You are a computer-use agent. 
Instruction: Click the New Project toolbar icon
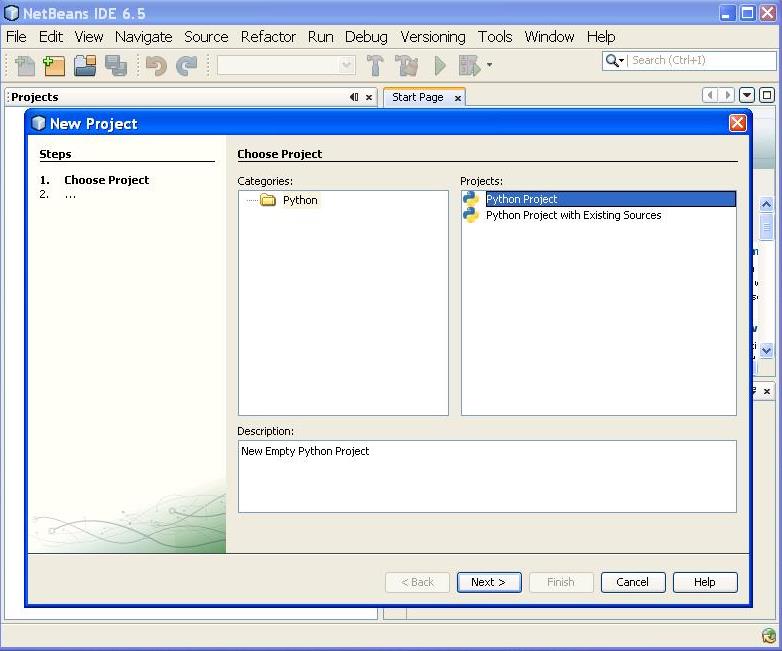(54, 65)
